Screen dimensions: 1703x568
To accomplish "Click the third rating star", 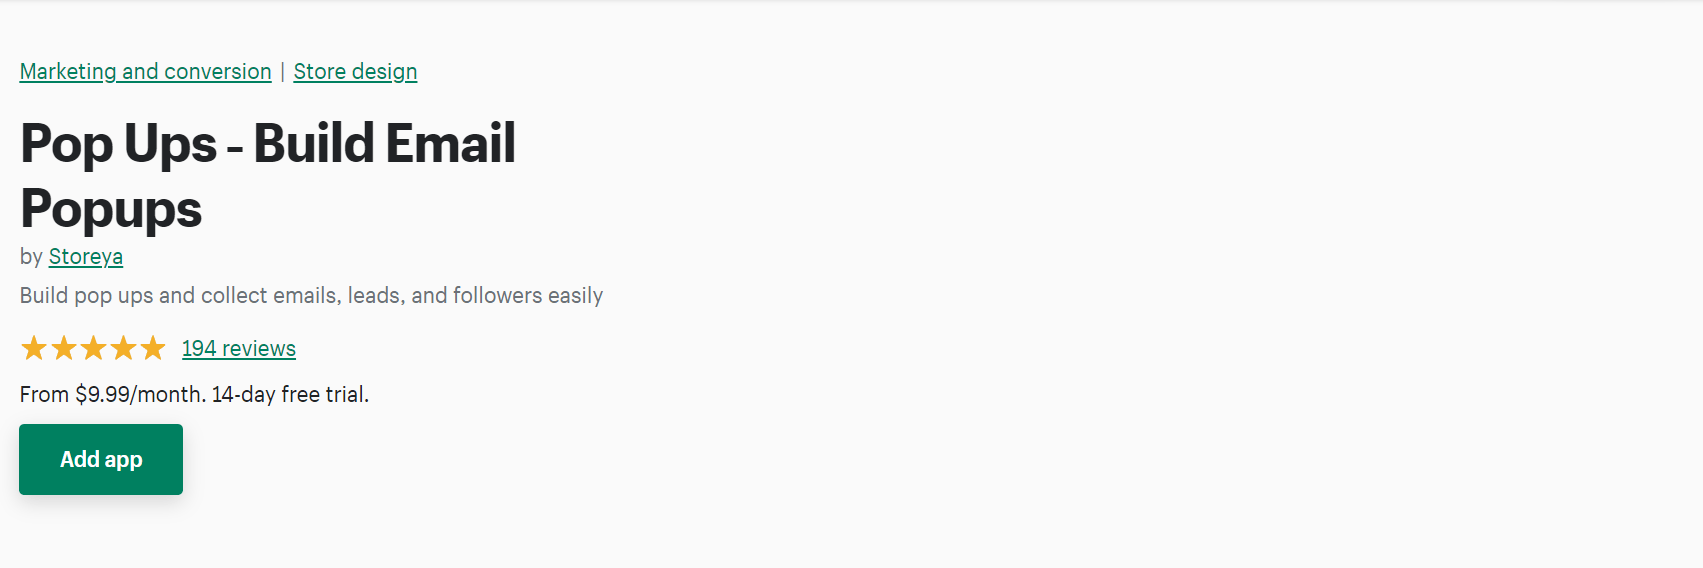I will click(x=94, y=348).
